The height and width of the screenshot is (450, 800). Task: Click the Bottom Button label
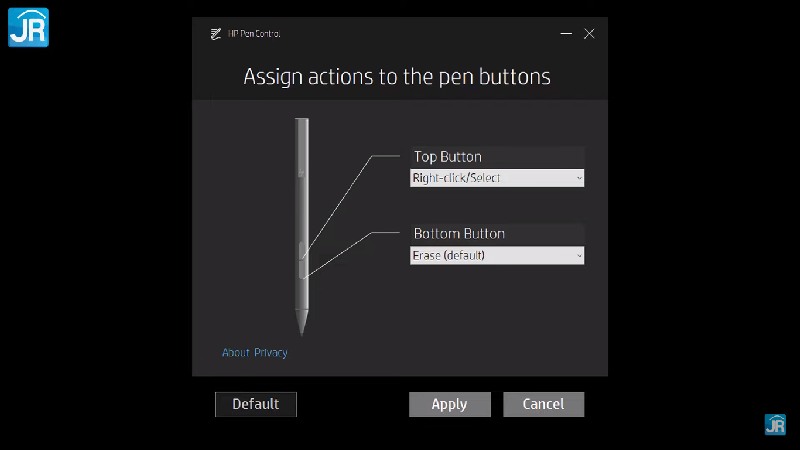click(x=459, y=234)
